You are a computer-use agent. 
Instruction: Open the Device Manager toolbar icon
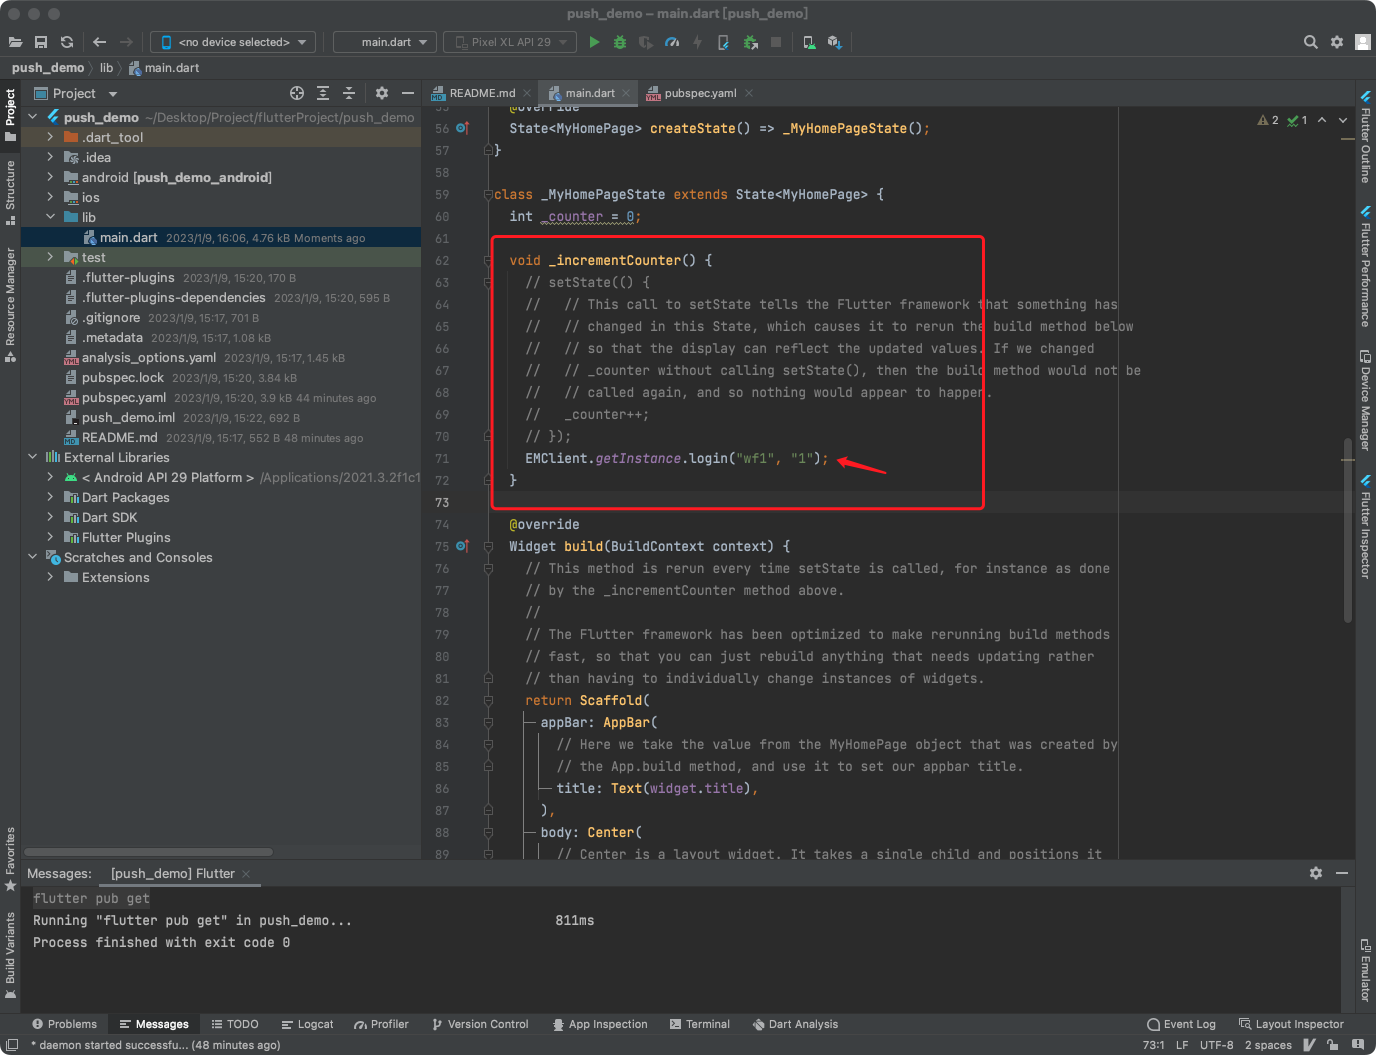[x=809, y=42]
